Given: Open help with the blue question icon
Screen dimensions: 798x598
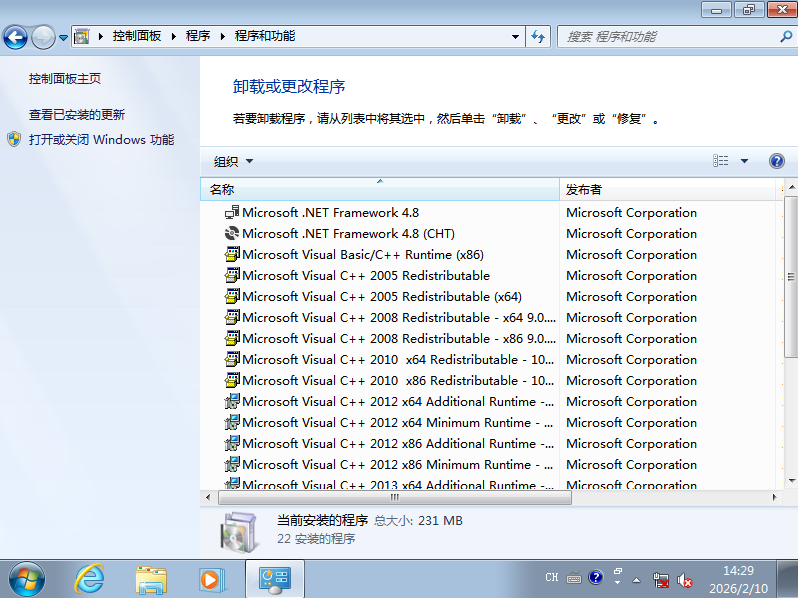Looking at the screenshot, I should [777, 161].
